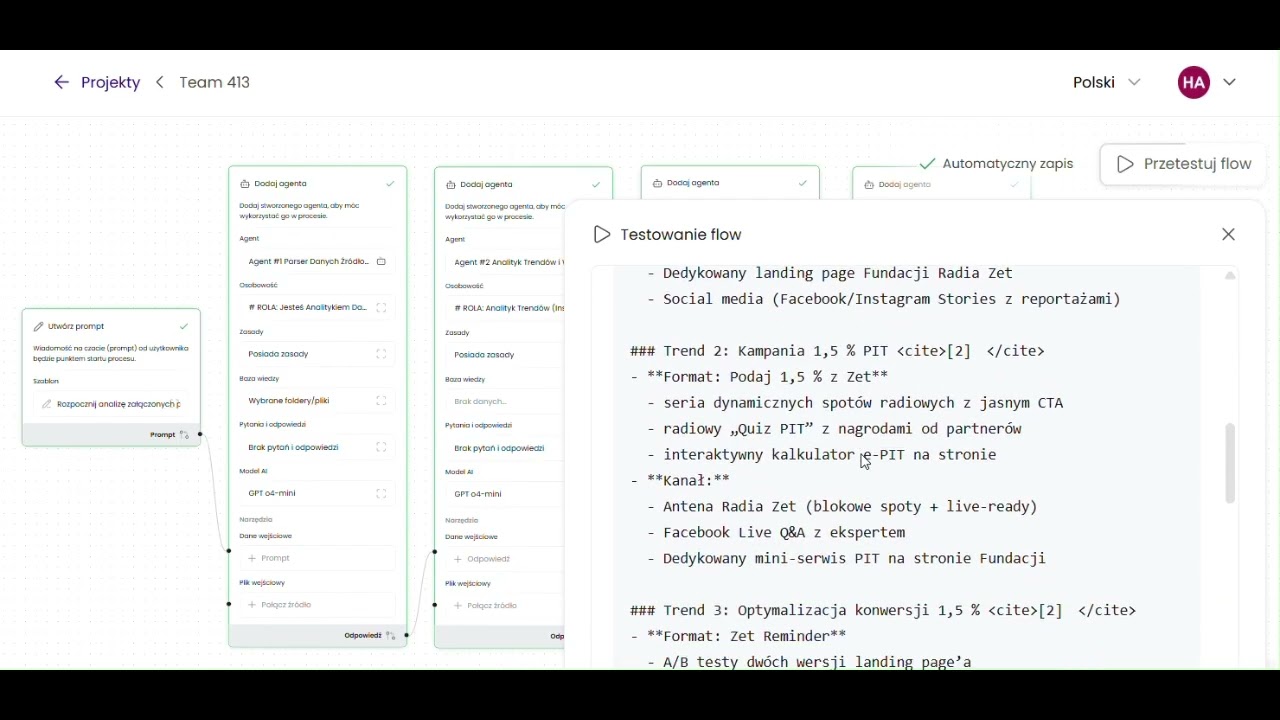The image size is (1280, 720).
Task: Click the '**Format: Podaj 1,5 % z Zet**' line
Action: (x=759, y=377)
